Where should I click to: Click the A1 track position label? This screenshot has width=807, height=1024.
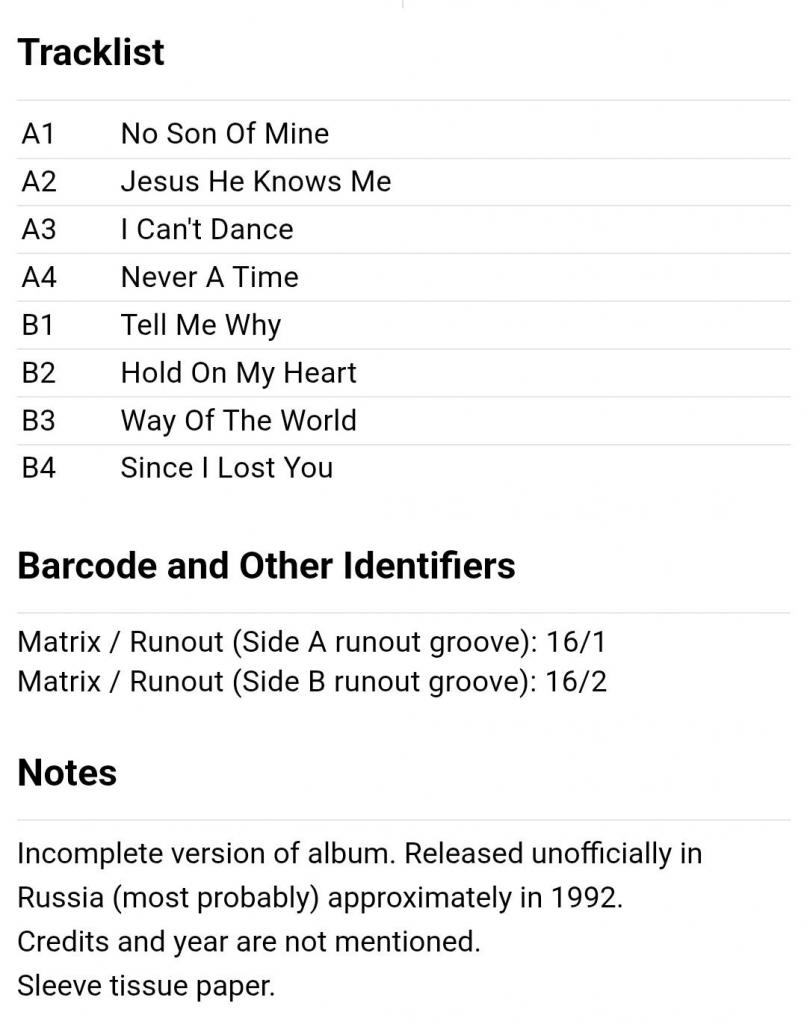[39, 134]
